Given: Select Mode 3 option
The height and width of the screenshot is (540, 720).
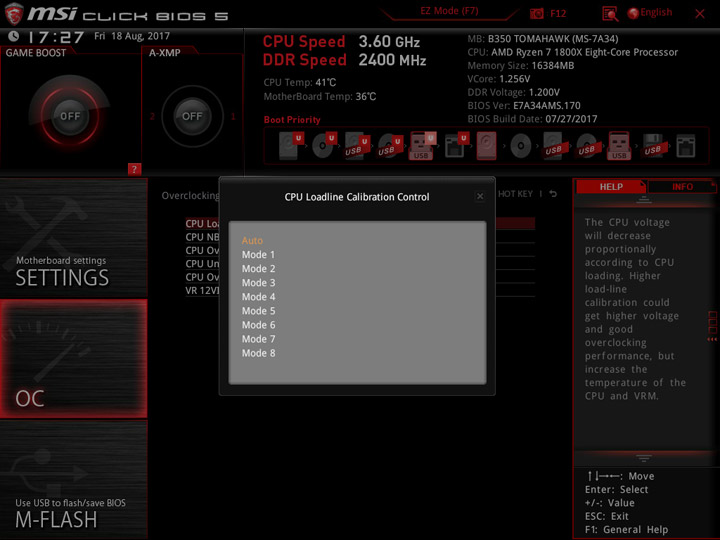Looking at the screenshot, I should (259, 283).
